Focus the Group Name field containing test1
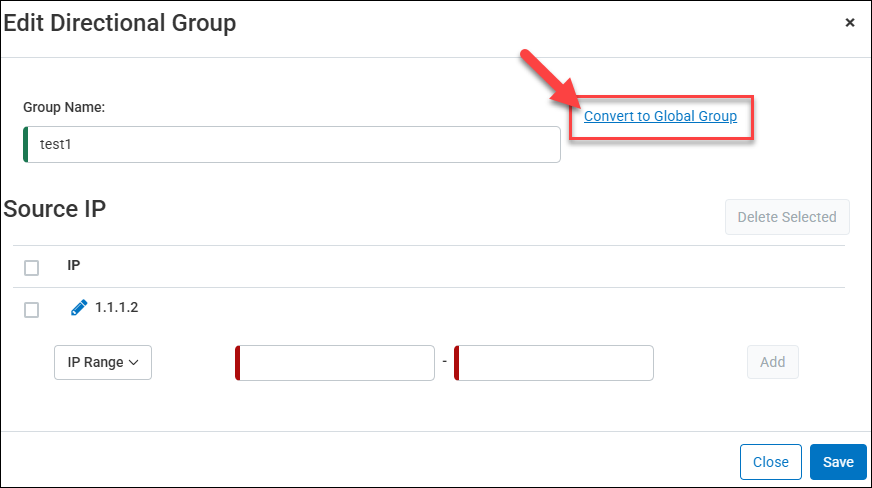 [x=292, y=144]
